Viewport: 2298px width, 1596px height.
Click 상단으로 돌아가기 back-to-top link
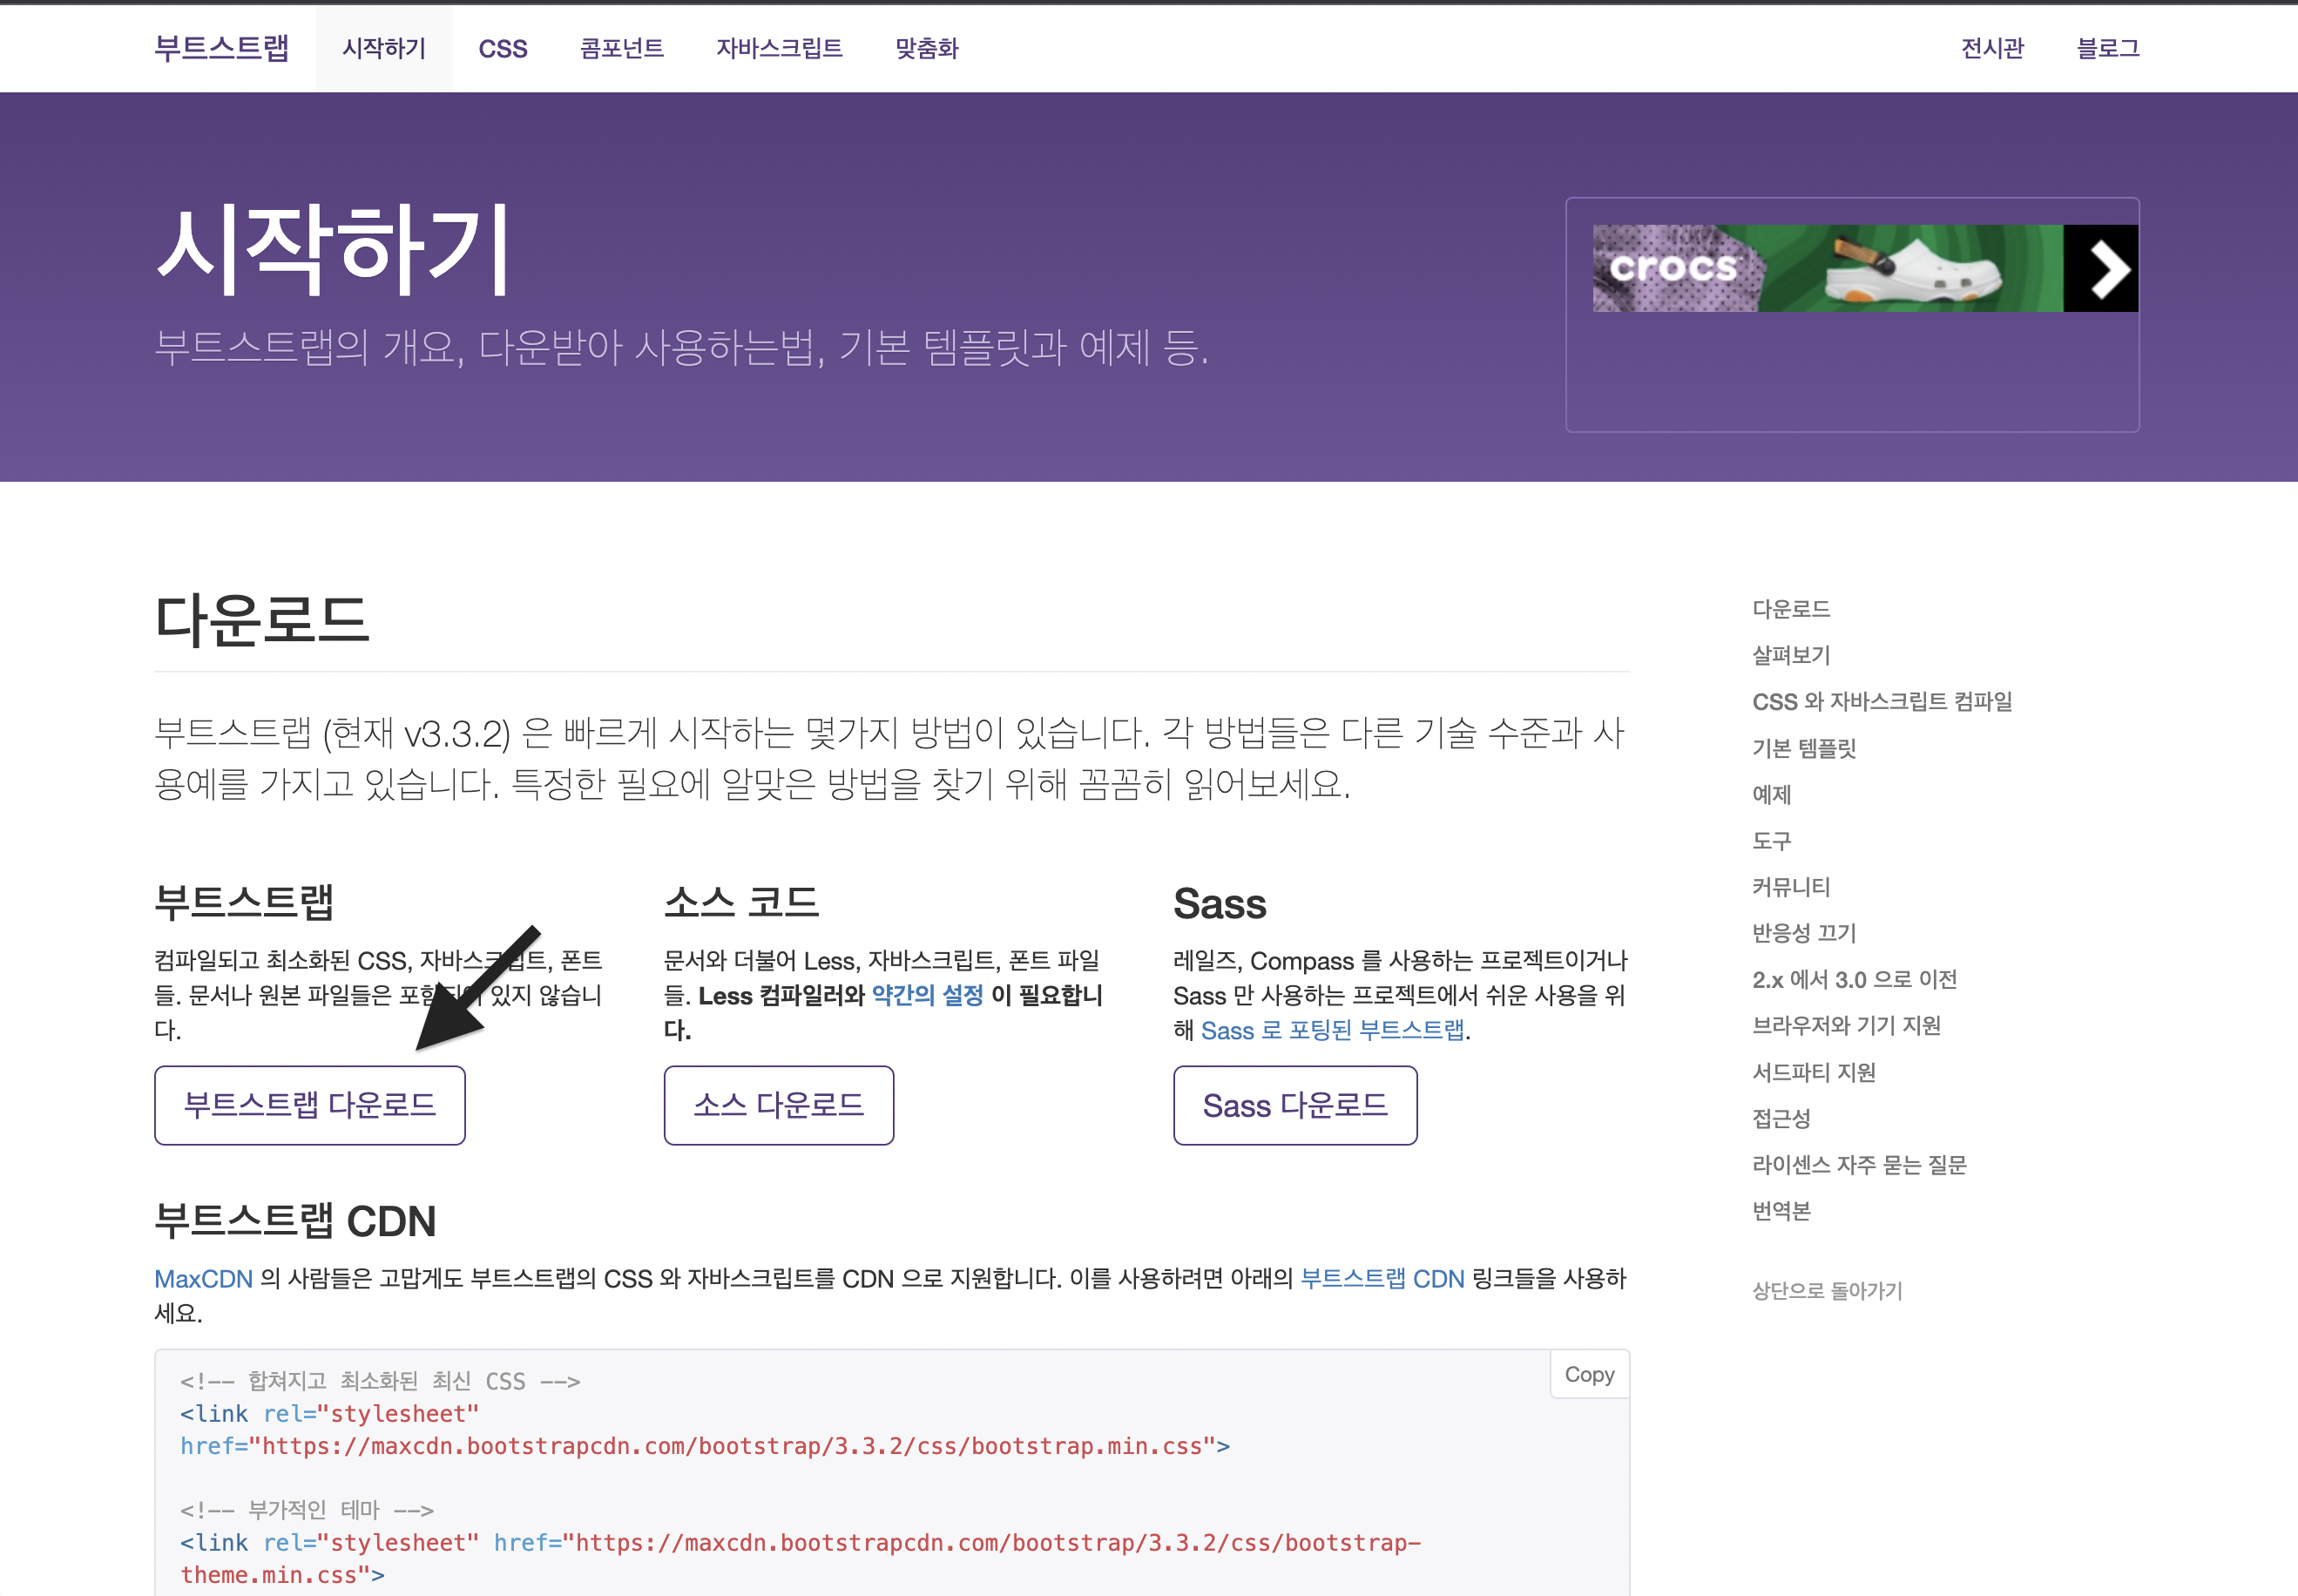[x=1827, y=1291]
